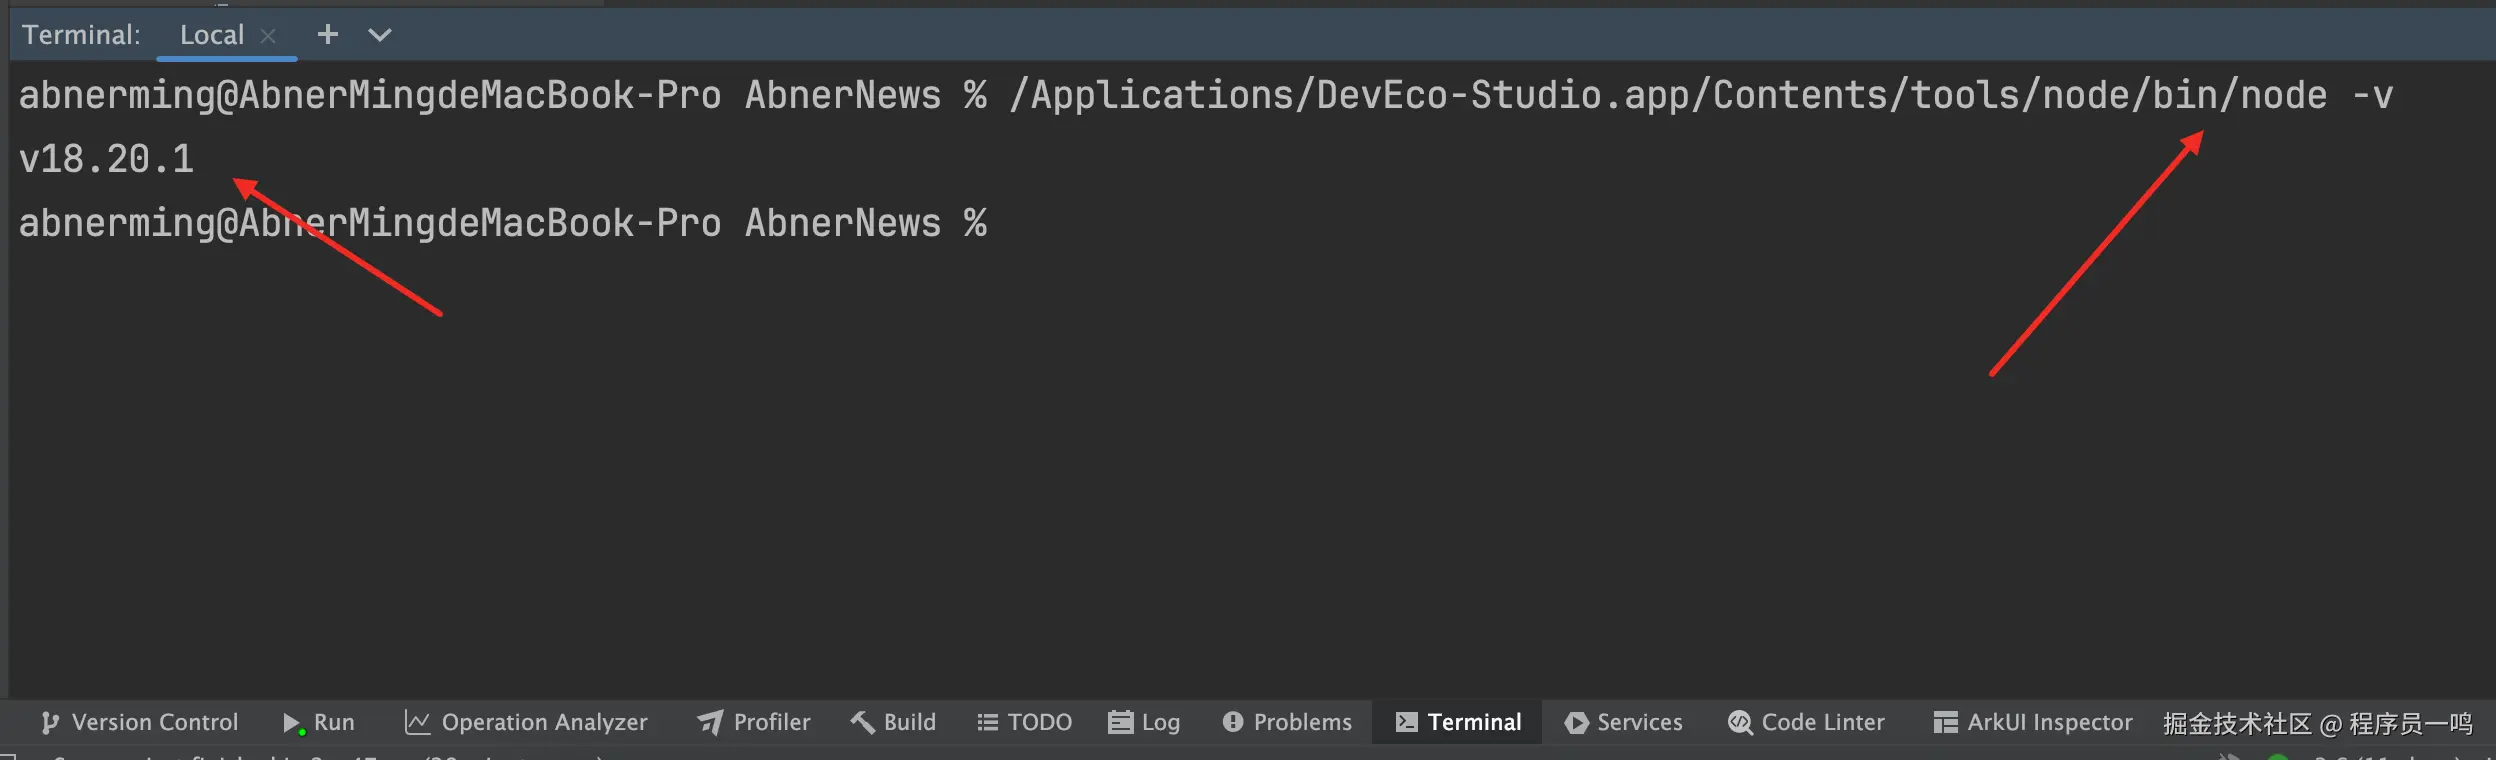Open the Version Control tool window
This screenshot has height=760, width=2496.
pos(140,722)
